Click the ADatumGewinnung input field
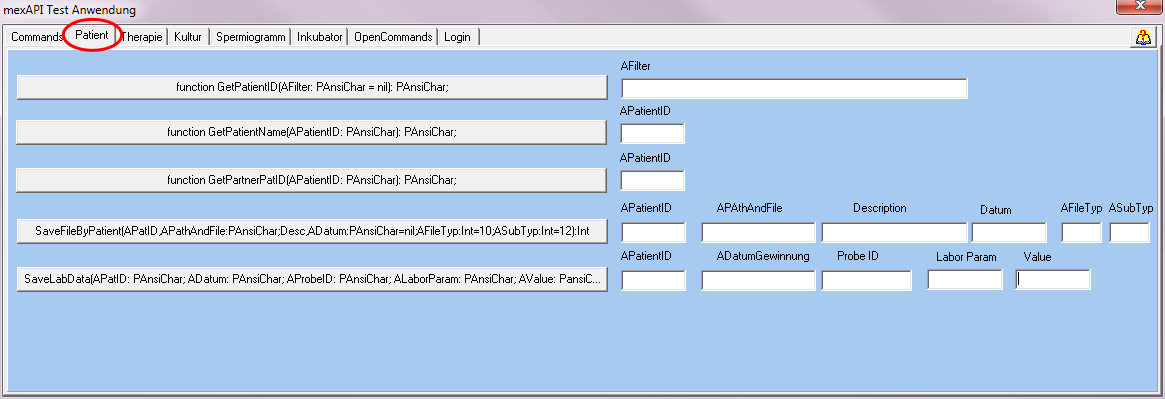The image size is (1165, 399). pos(758,280)
